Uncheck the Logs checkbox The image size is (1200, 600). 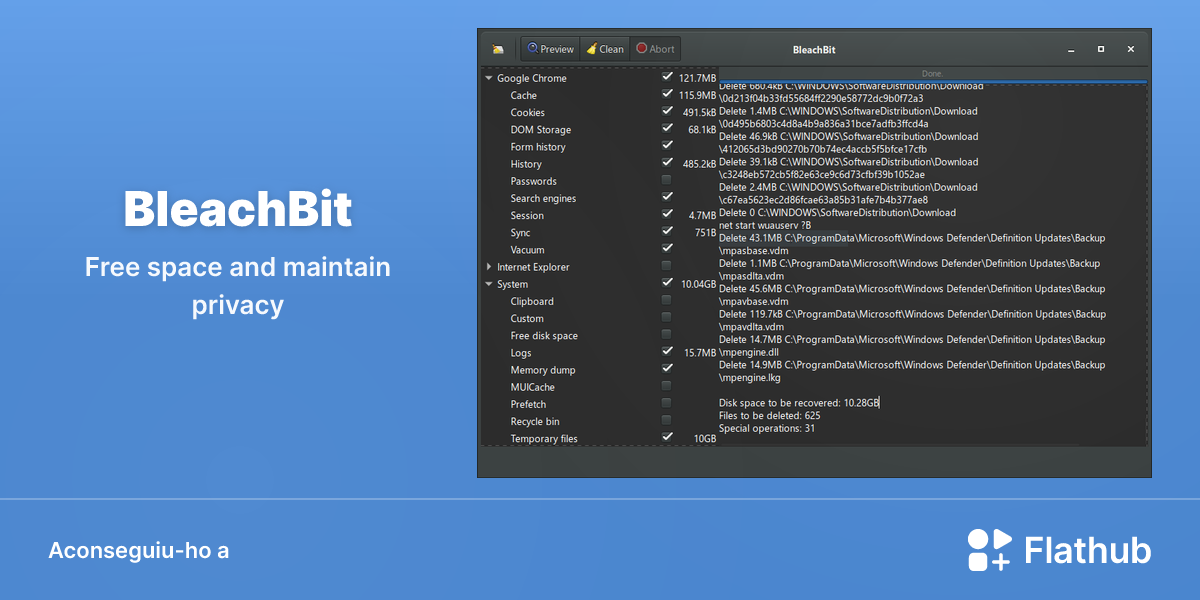[667, 351]
